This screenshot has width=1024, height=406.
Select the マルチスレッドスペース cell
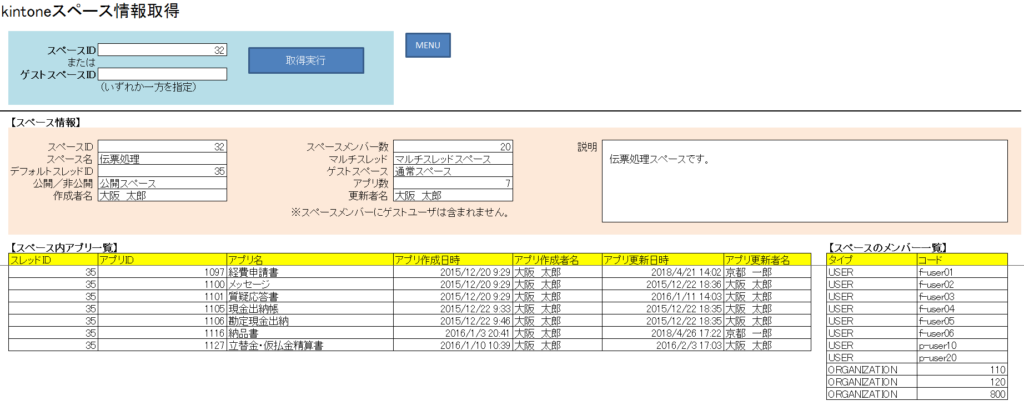click(453, 159)
